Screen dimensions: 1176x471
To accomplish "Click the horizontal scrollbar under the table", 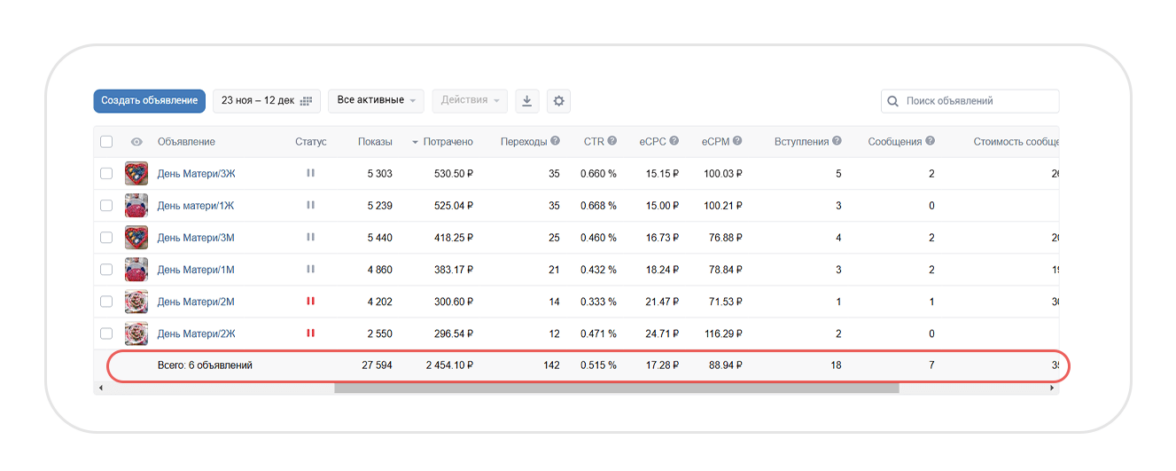I will pyautogui.click(x=616, y=388).
